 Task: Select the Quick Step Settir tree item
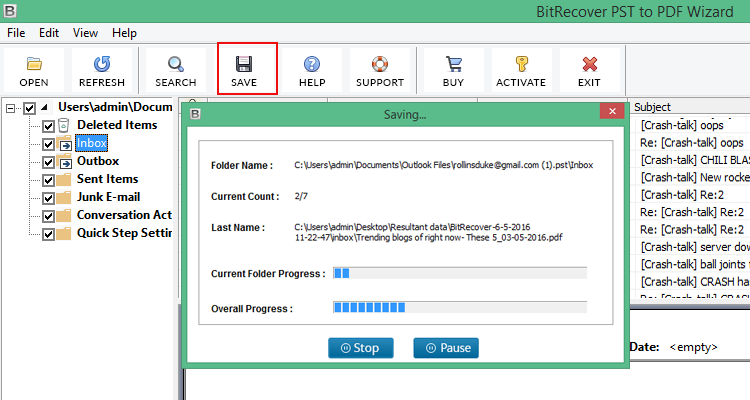click(x=124, y=233)
